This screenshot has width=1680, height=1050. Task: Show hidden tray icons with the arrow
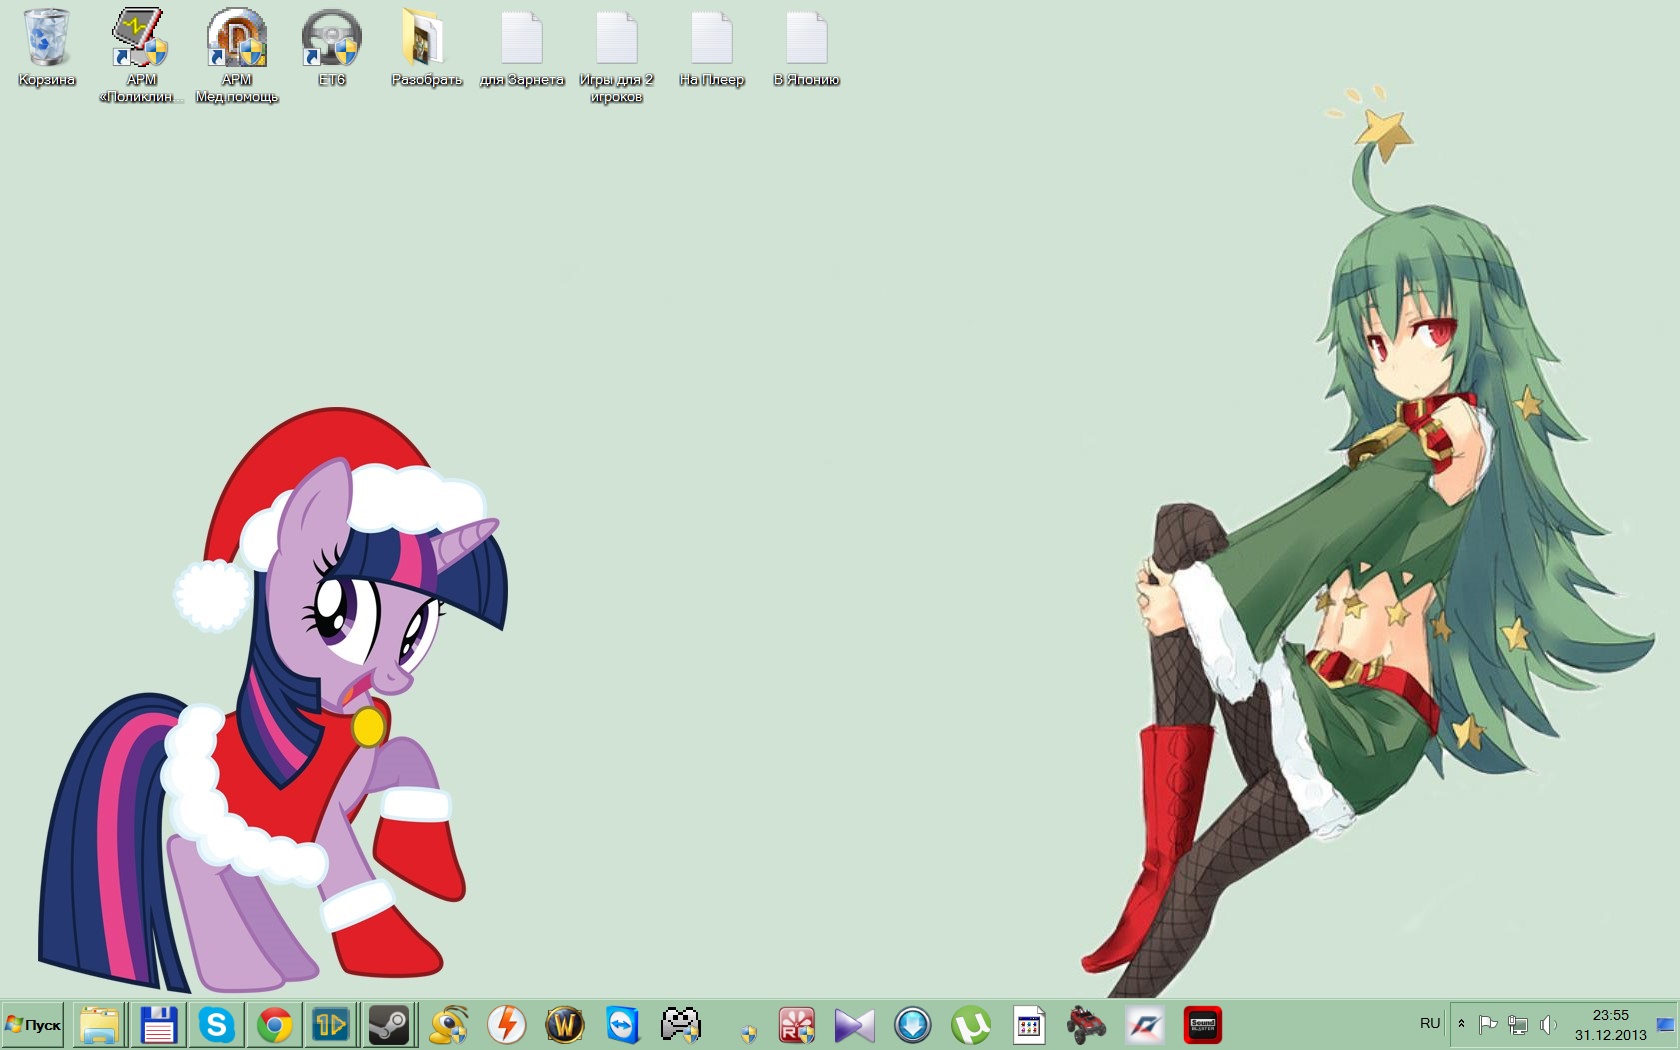tap(1461, 1024)
